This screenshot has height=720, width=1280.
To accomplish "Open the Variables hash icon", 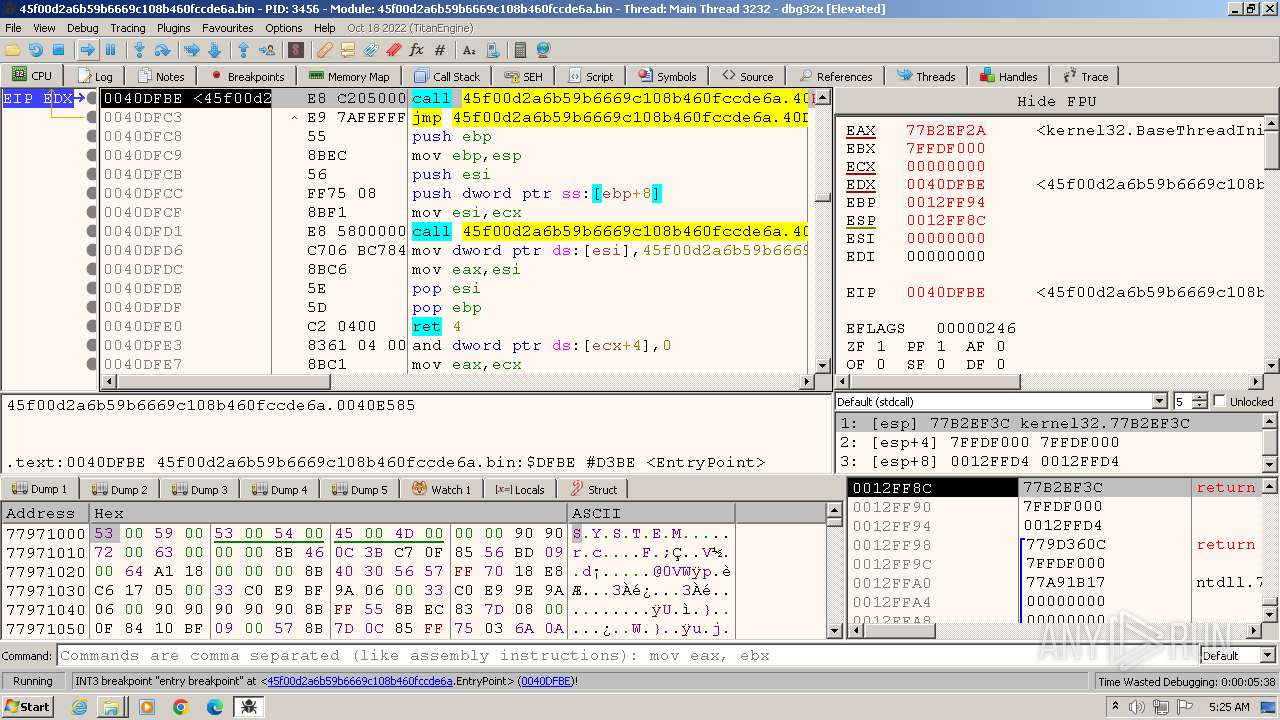I will point(440,49).
